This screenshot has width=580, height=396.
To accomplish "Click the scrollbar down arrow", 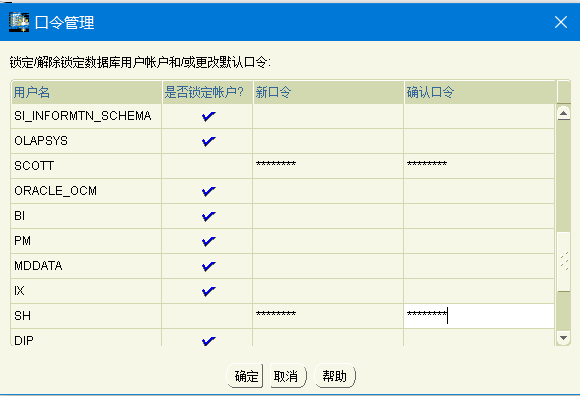I will pyautogui.click(x=563, y=338).
